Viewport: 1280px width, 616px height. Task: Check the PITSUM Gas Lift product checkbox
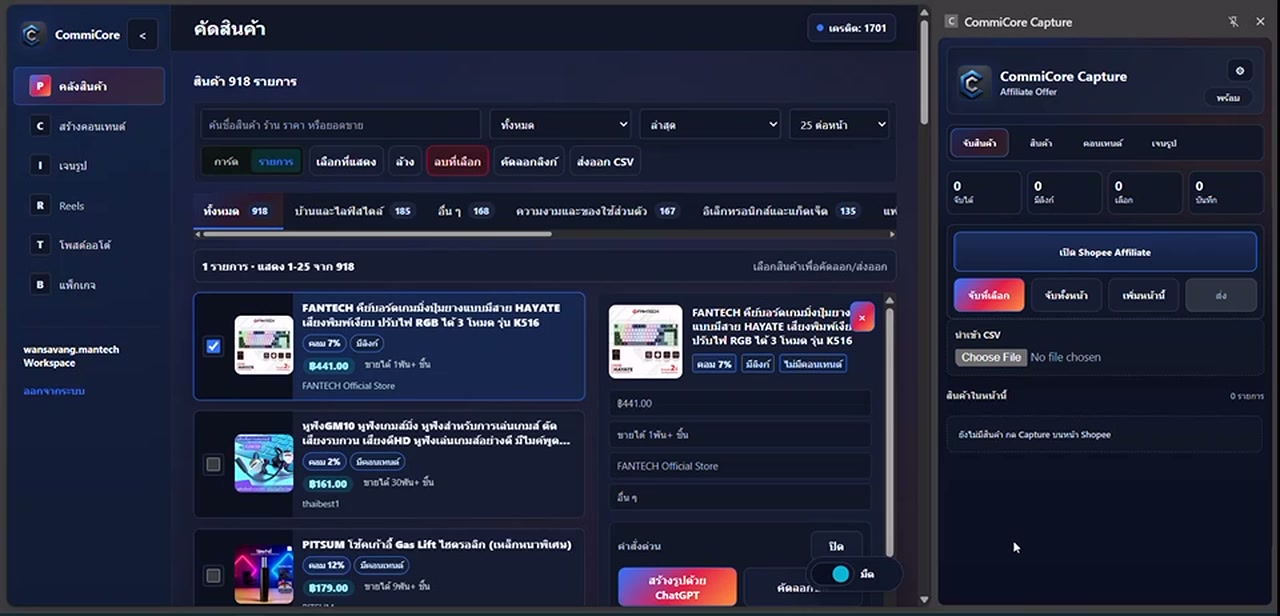pyautogui.click(x=213, y=575)
